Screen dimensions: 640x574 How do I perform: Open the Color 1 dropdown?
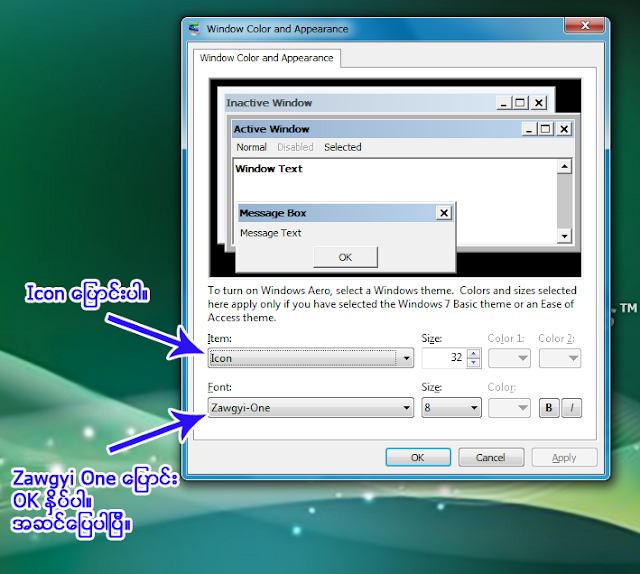pos(509,358)
